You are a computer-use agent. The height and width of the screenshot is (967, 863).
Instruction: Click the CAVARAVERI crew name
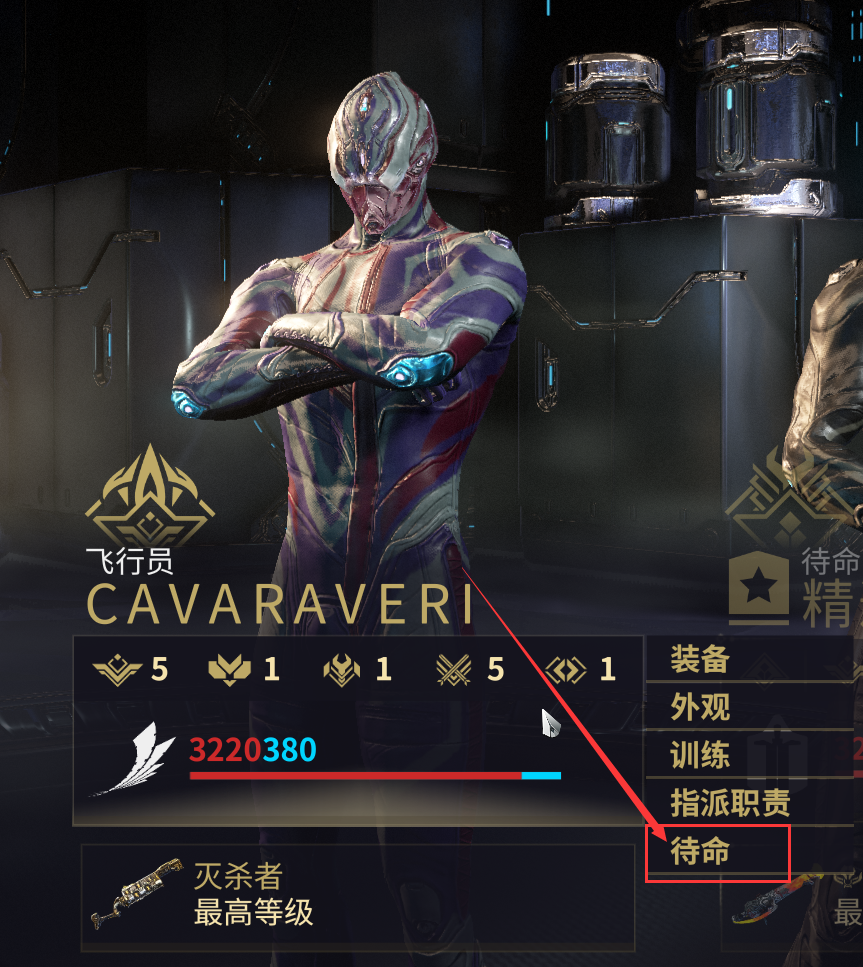coord(281,604)
